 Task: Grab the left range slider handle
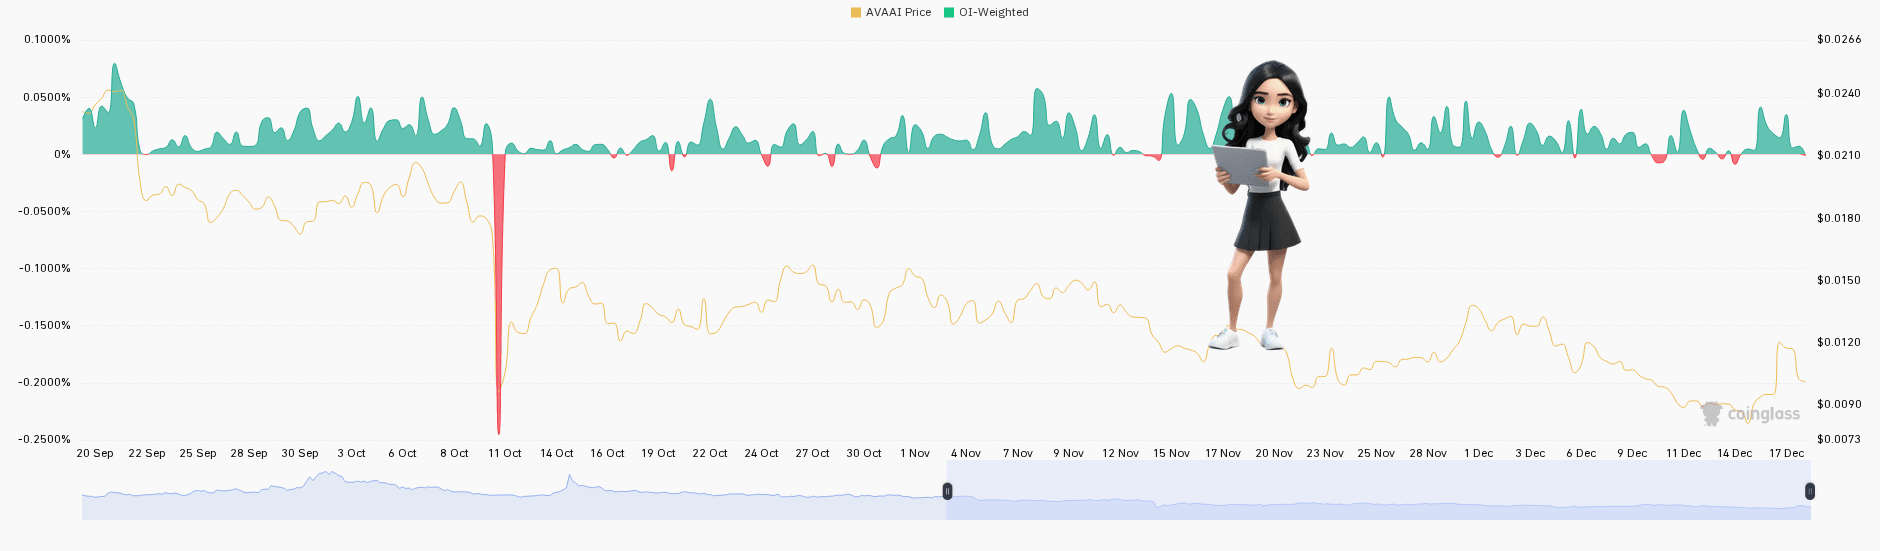947,491
